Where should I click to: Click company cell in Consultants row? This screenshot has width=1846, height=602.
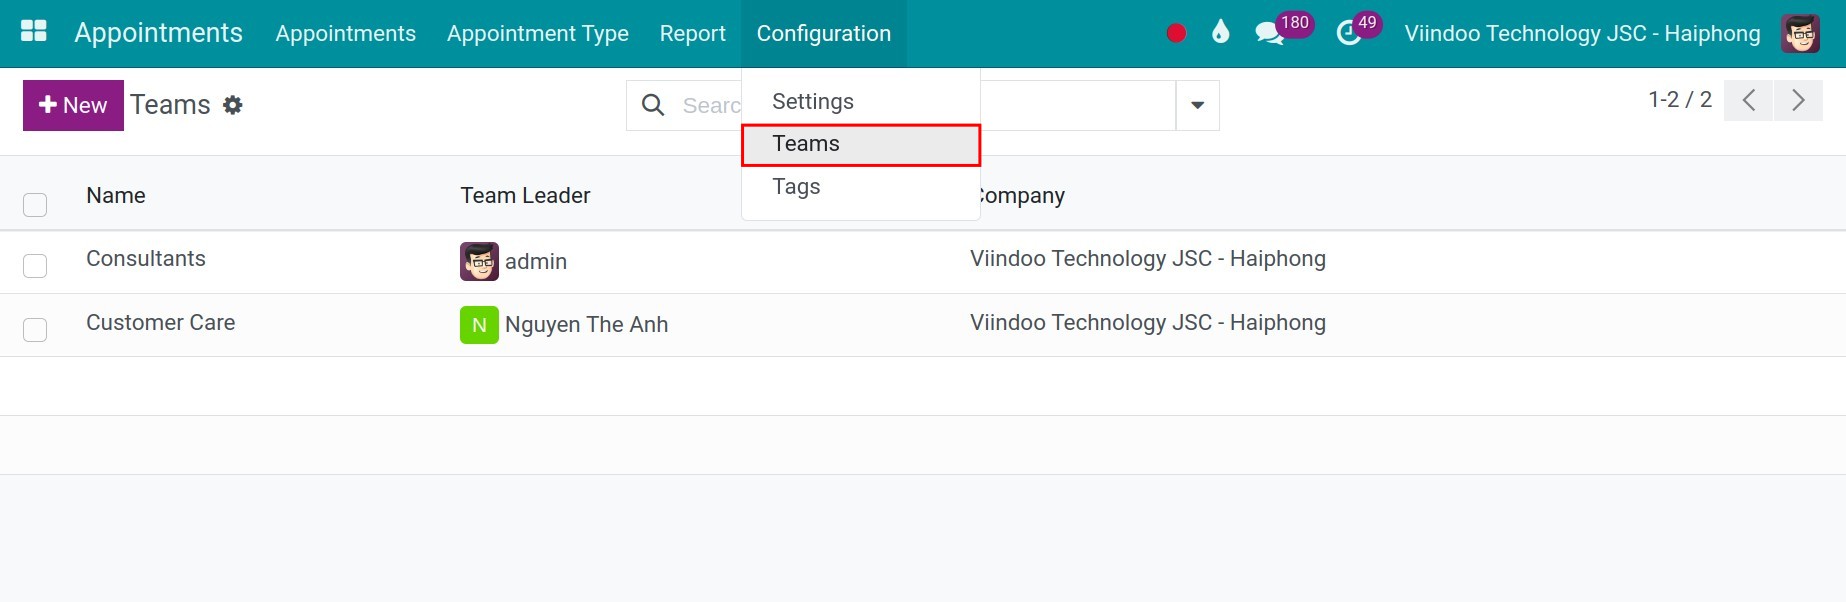tap(1148, 258)
